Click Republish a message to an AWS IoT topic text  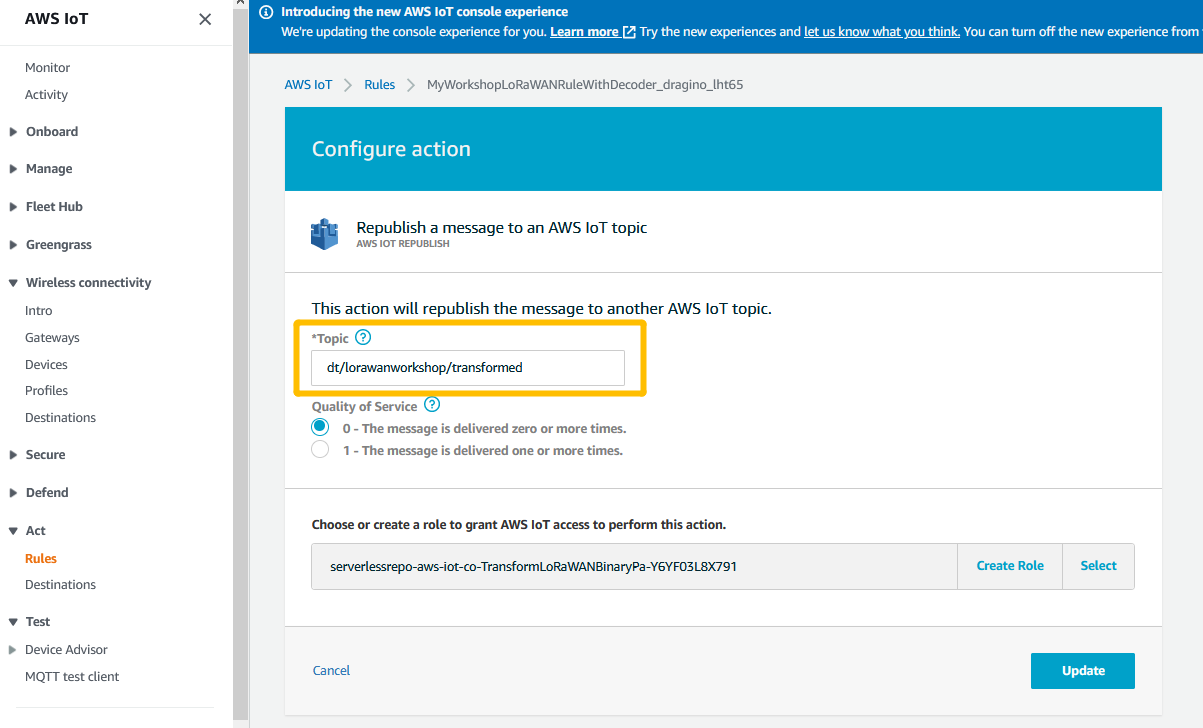pos(502,228)
